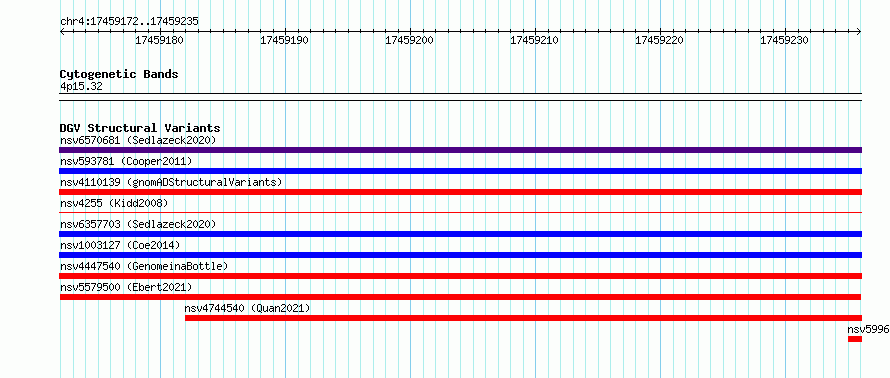The height and width of the screenshot is (378, 890).
Task: Open the nsv4744540 (Quan2021) label
Action: coord(247,308)
